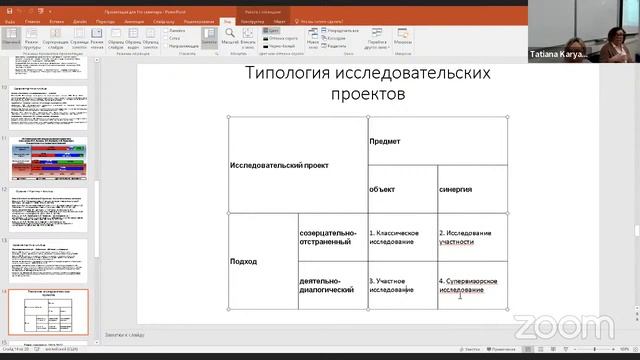This screenshot has width=640, height=360.
Task: Select slide 12 thumbnail in the panel
Action: click(x=48, y=210)
